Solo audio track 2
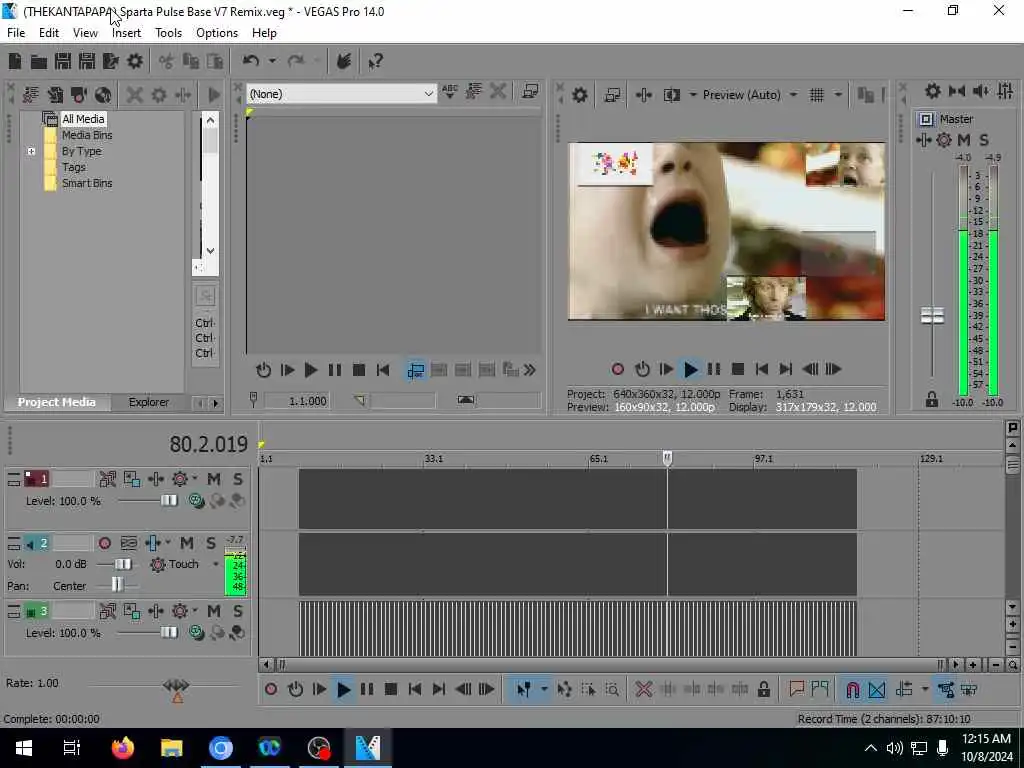The image size is (1024, 768). point(210,543)
